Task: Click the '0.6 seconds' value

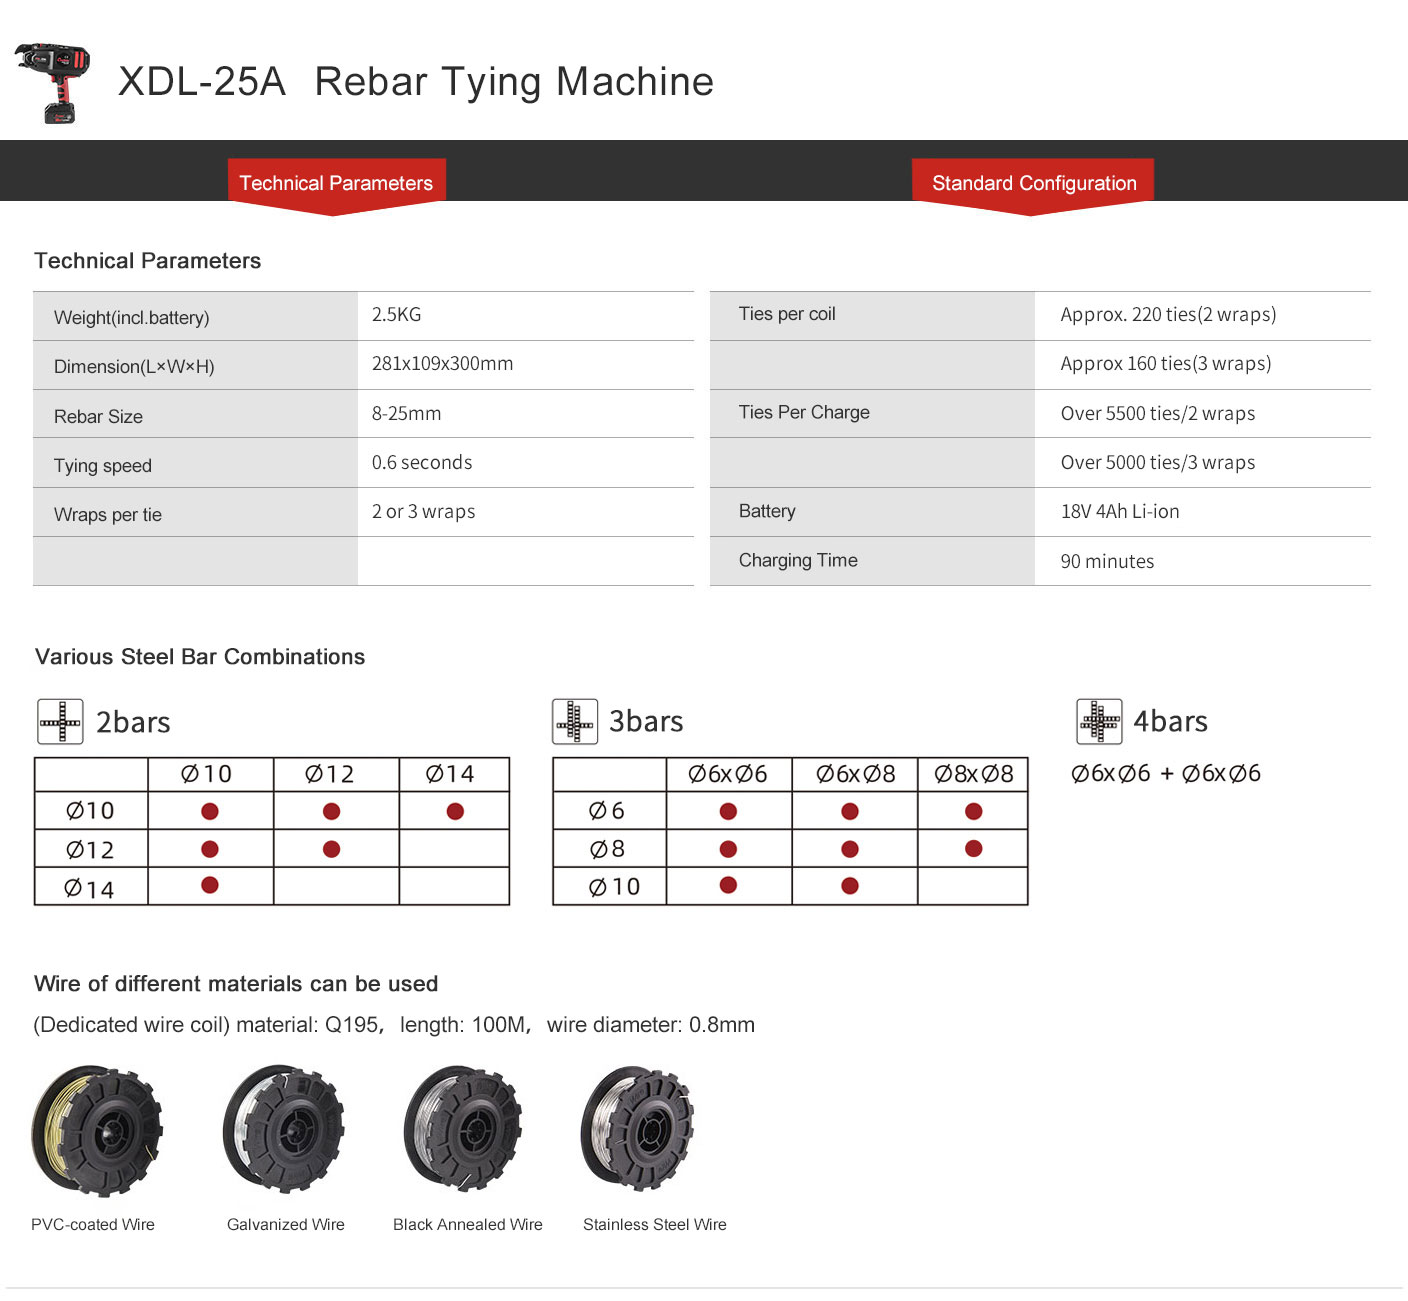Action: point(422,463)
